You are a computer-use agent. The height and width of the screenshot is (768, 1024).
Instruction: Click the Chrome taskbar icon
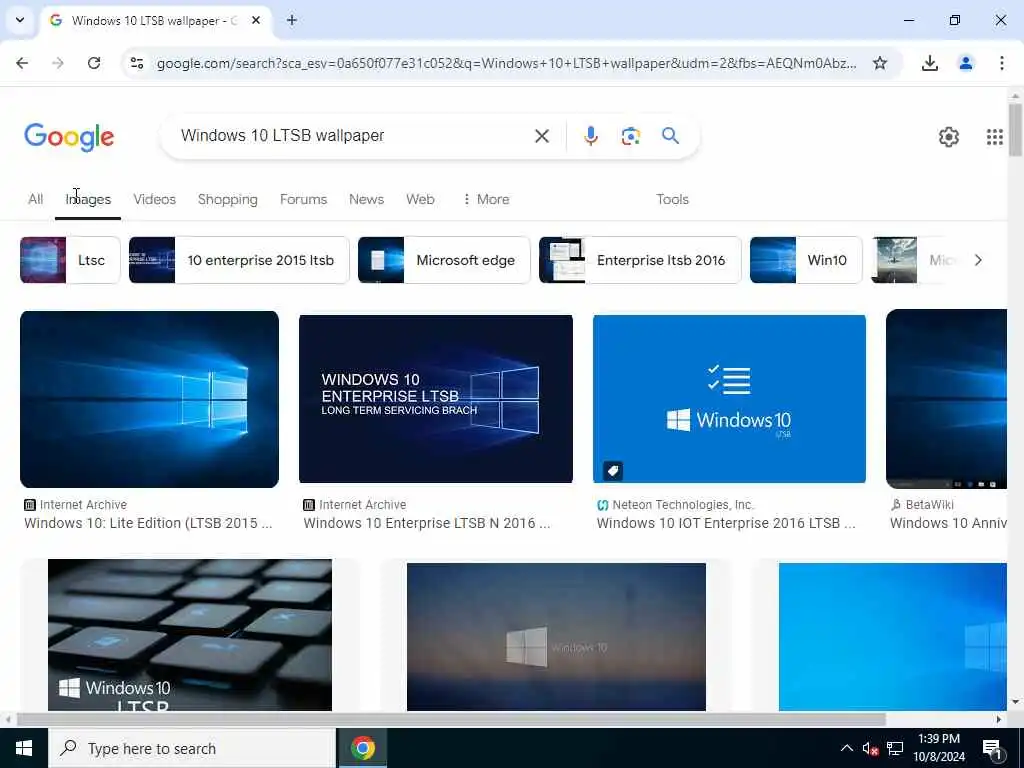(362, 748)
